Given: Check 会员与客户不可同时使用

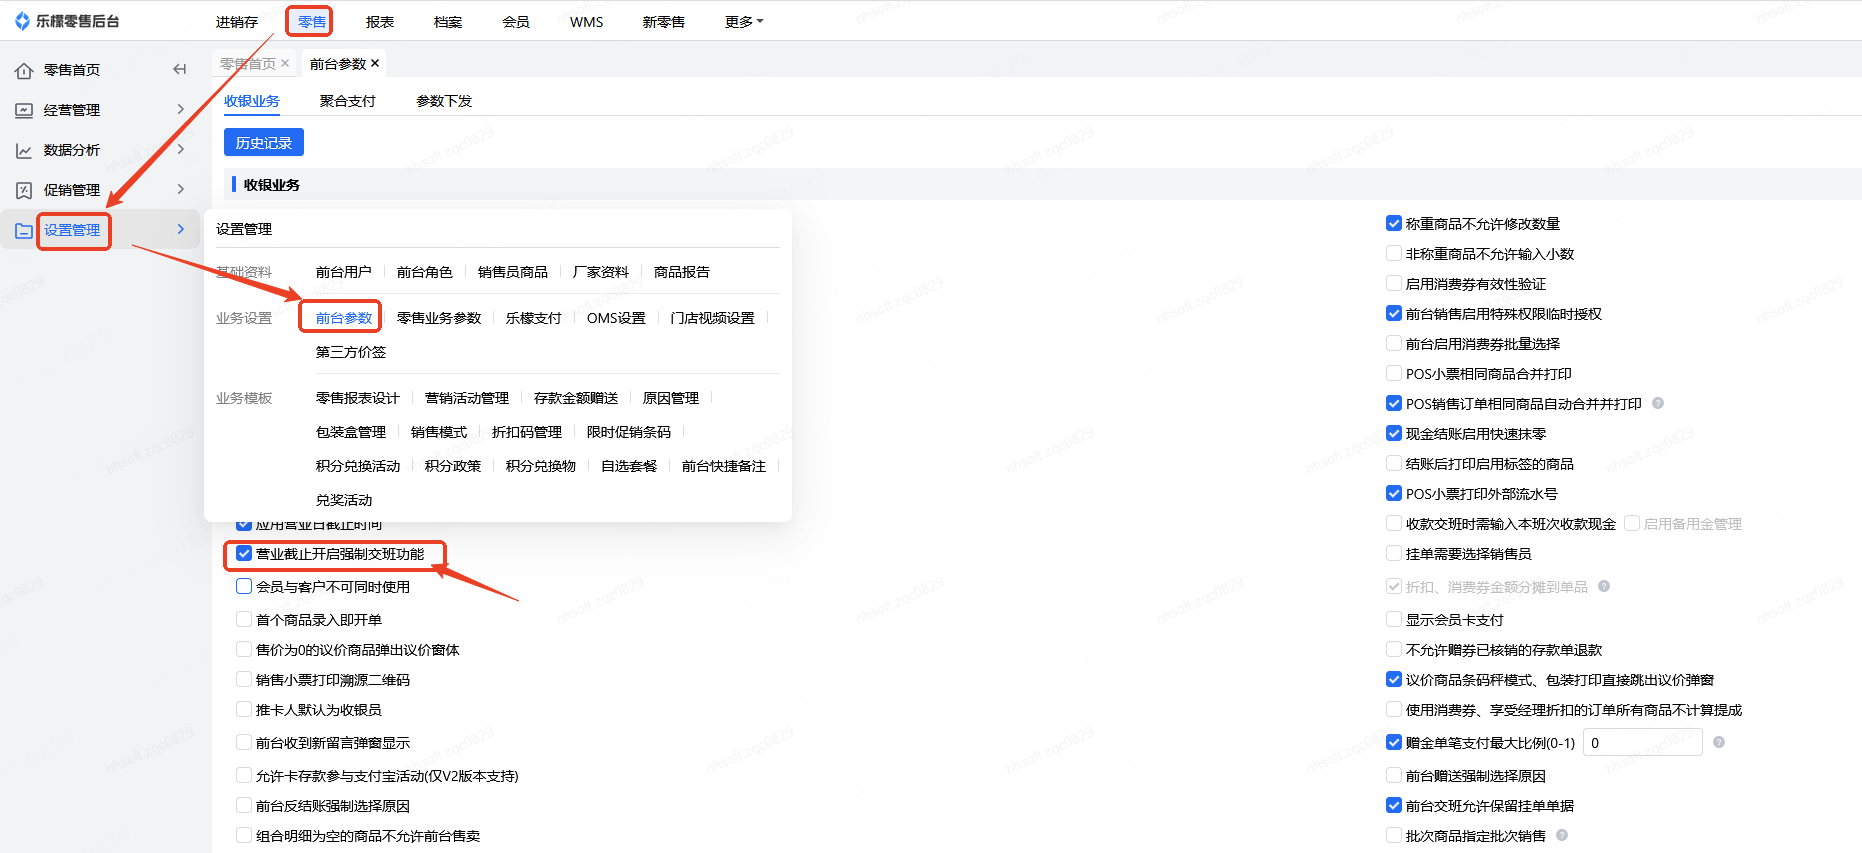Looking at the screenshot, I should [x=244, y=586].
